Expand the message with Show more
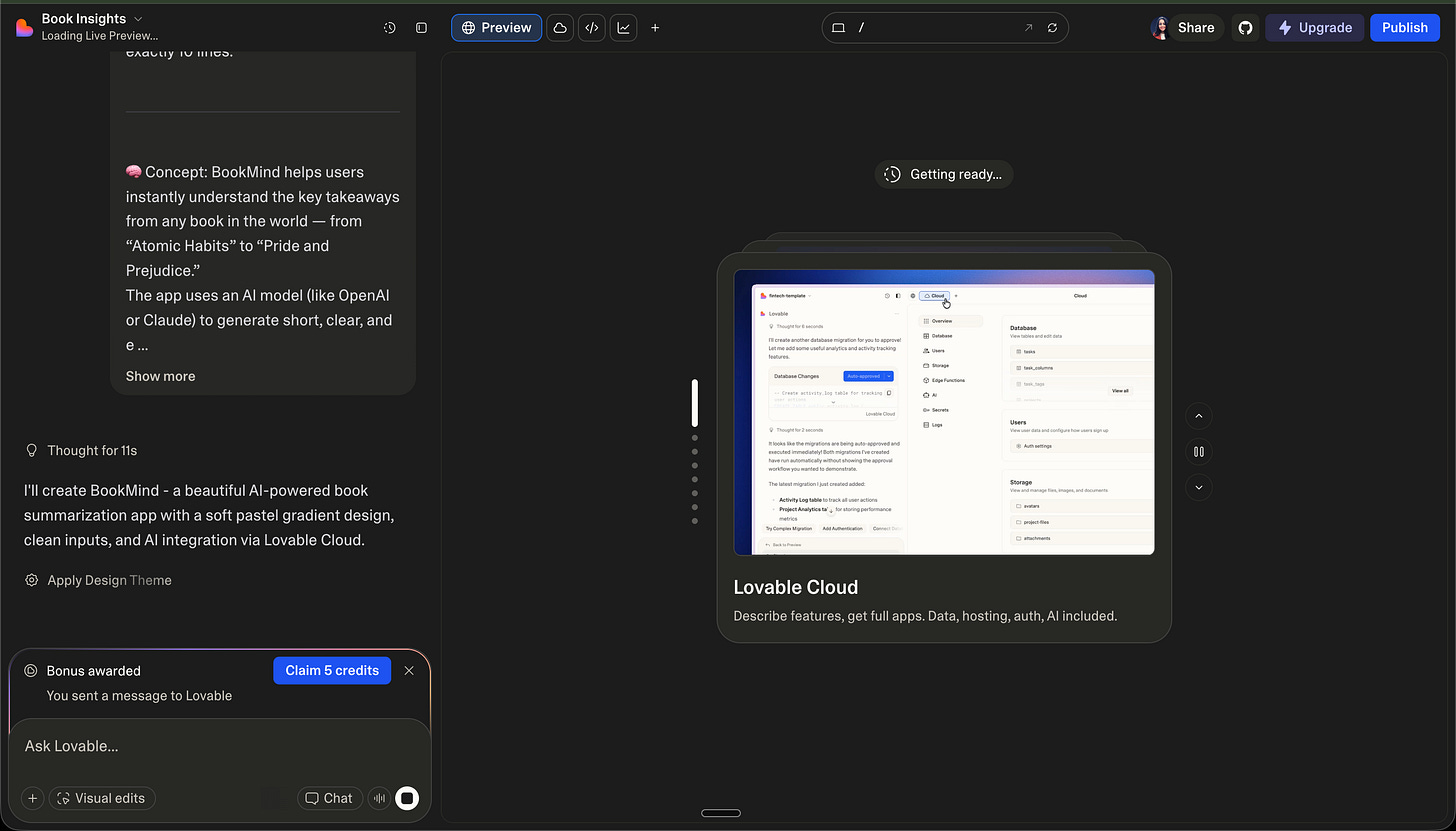Screen dimensions: 1456x831 click(x=160, y=376)
